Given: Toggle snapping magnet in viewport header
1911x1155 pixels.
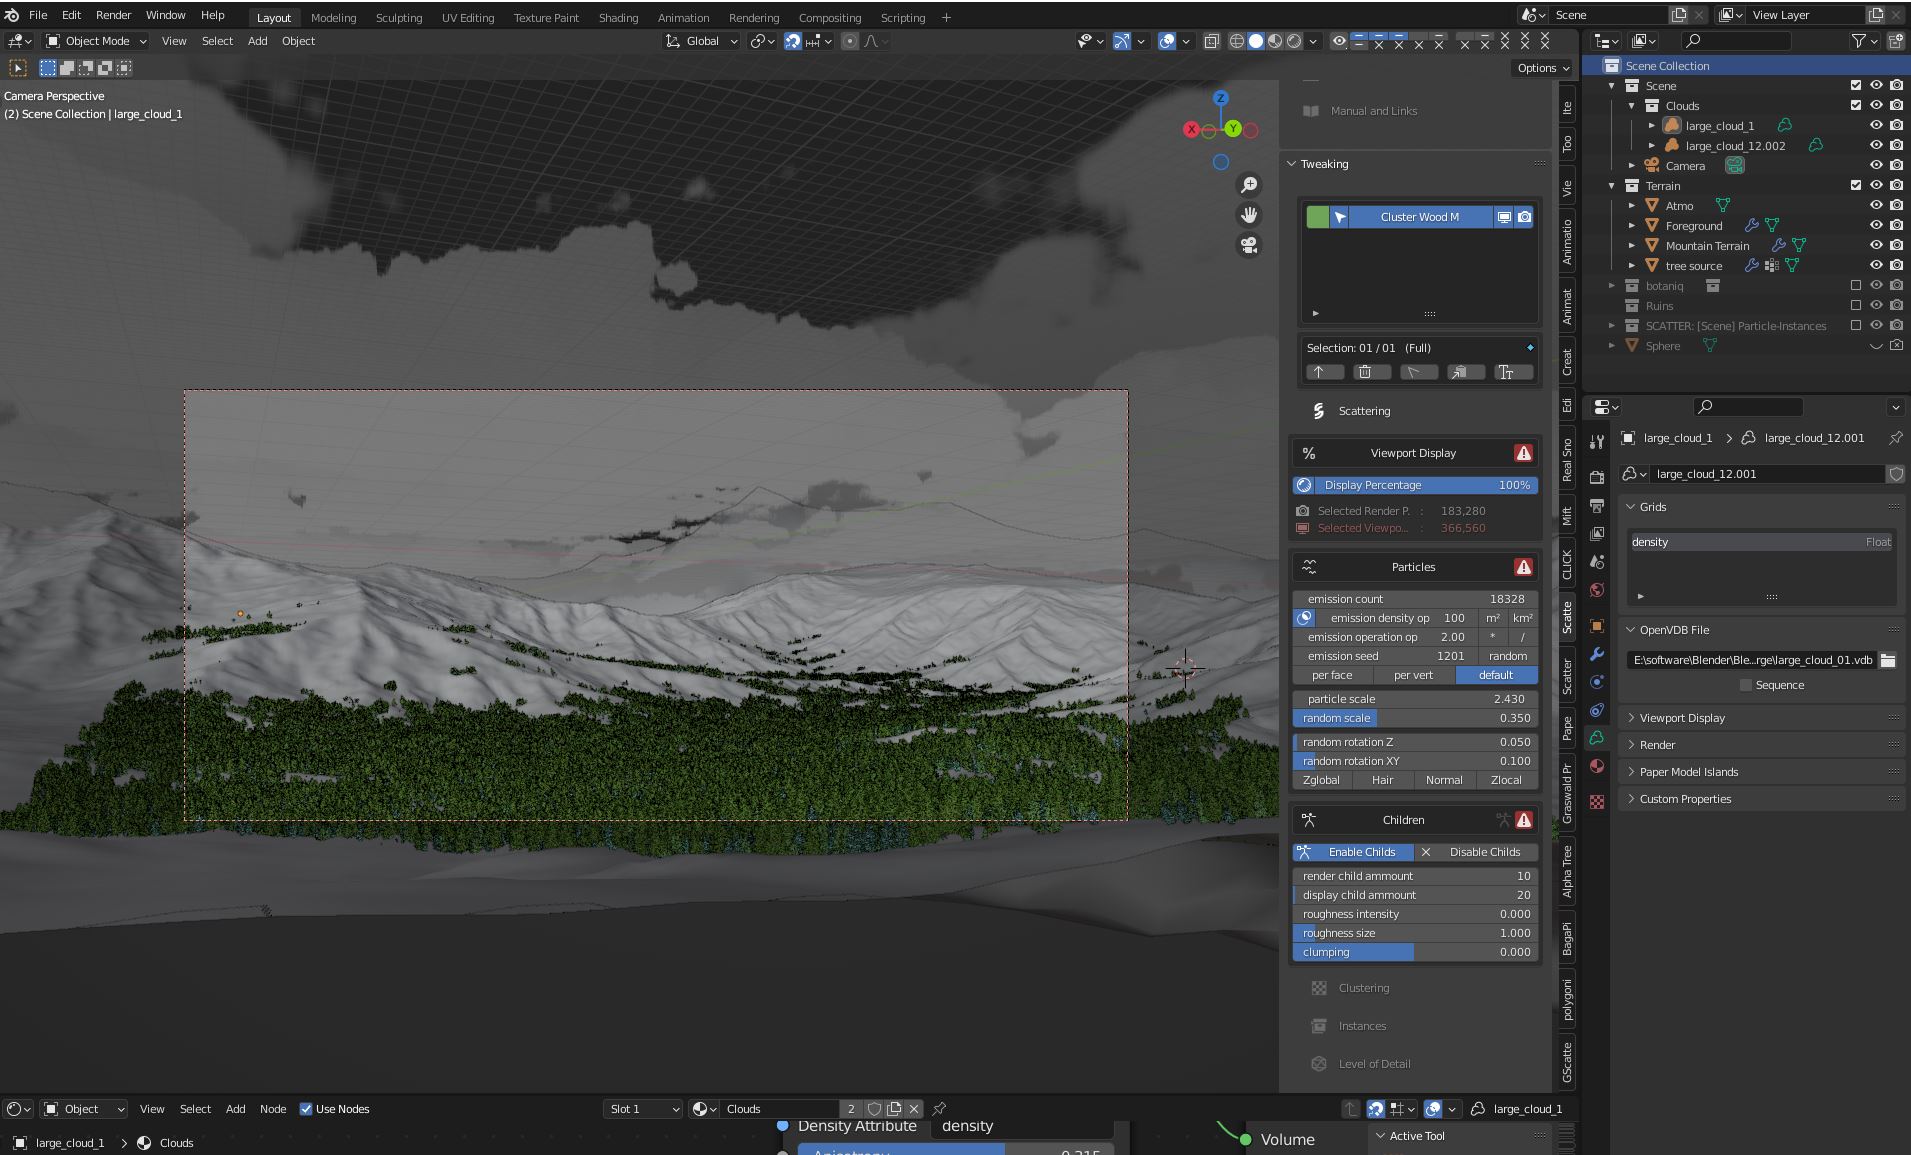Looking at the screenshot, I should coord(792,41).
